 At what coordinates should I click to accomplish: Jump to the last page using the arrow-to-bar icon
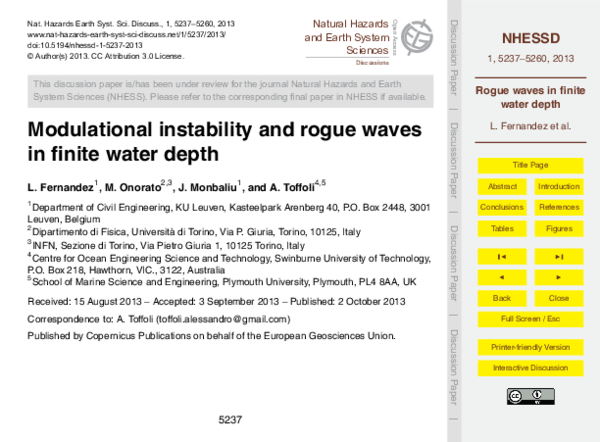tap(559, 257)
